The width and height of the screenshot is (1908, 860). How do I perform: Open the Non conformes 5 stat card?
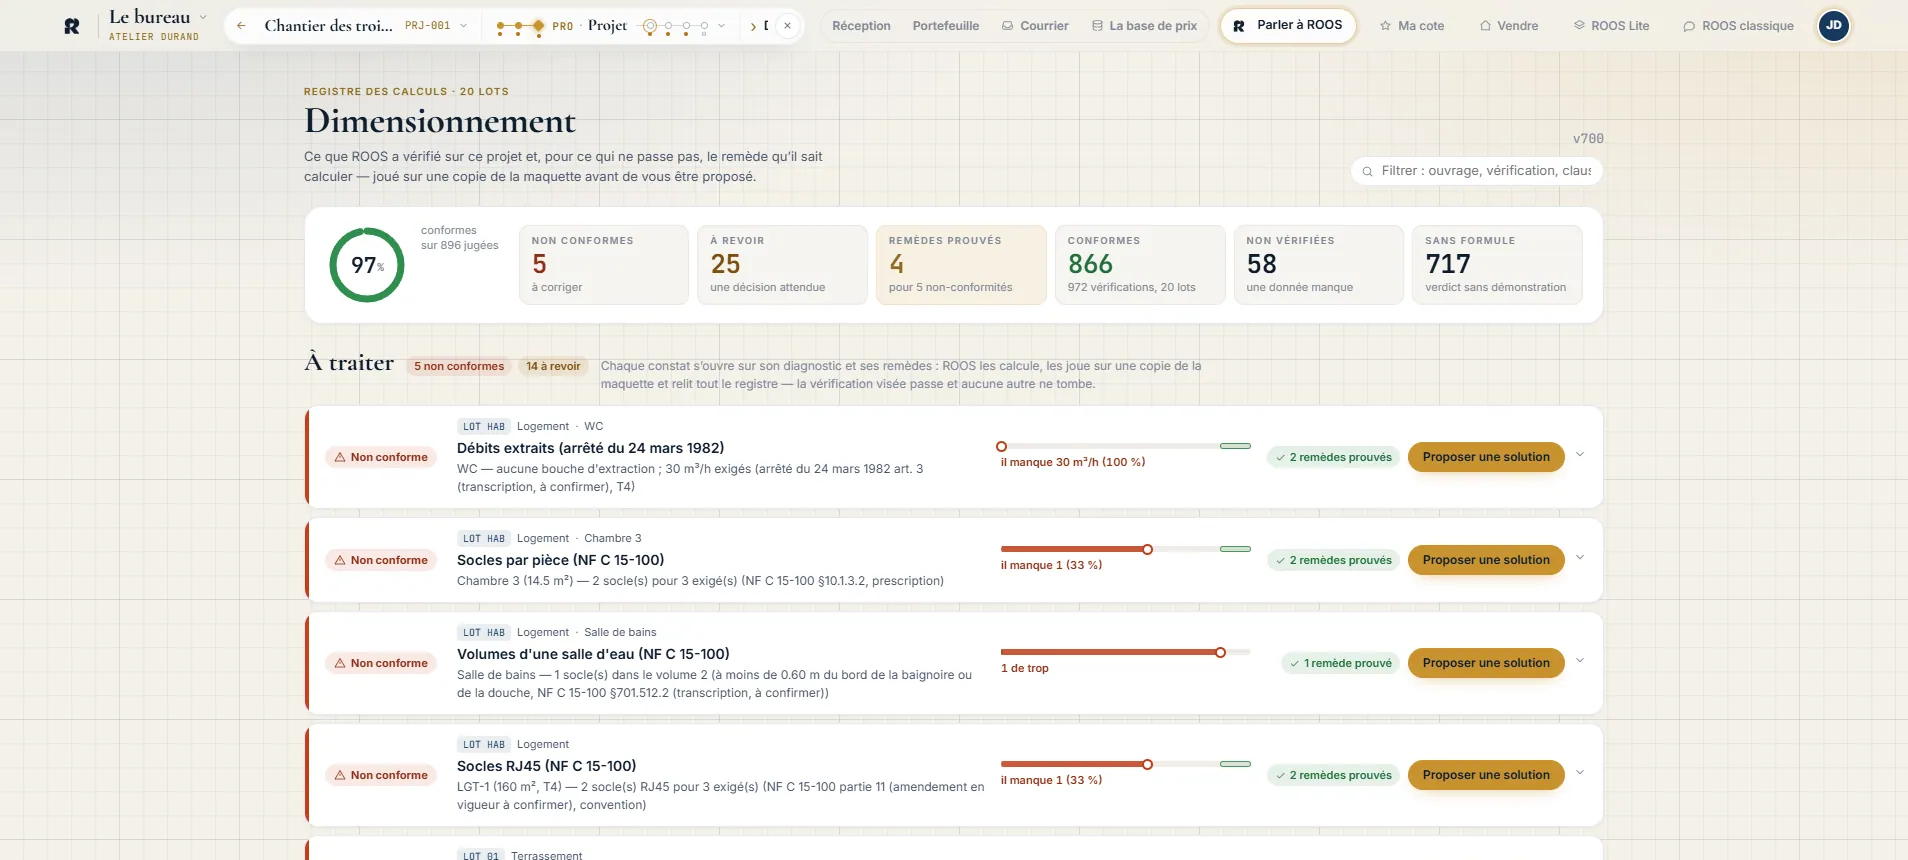pos(603,265)
